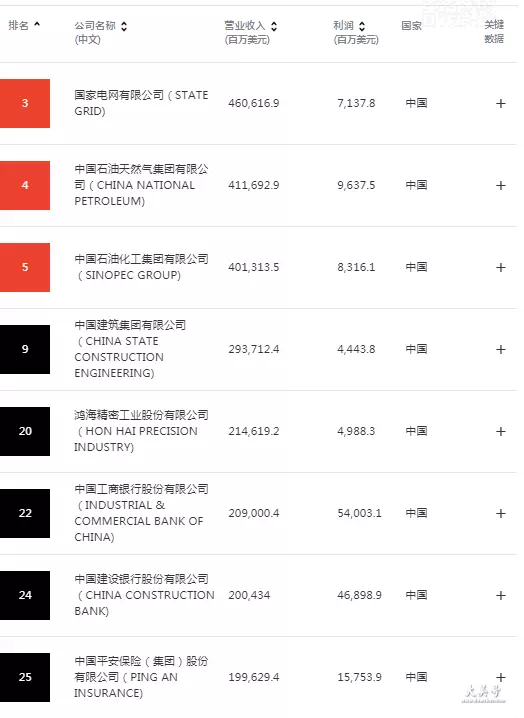Click plus icon for ICBC row
This screenshot has width=524, height=718.
(501, 513)
